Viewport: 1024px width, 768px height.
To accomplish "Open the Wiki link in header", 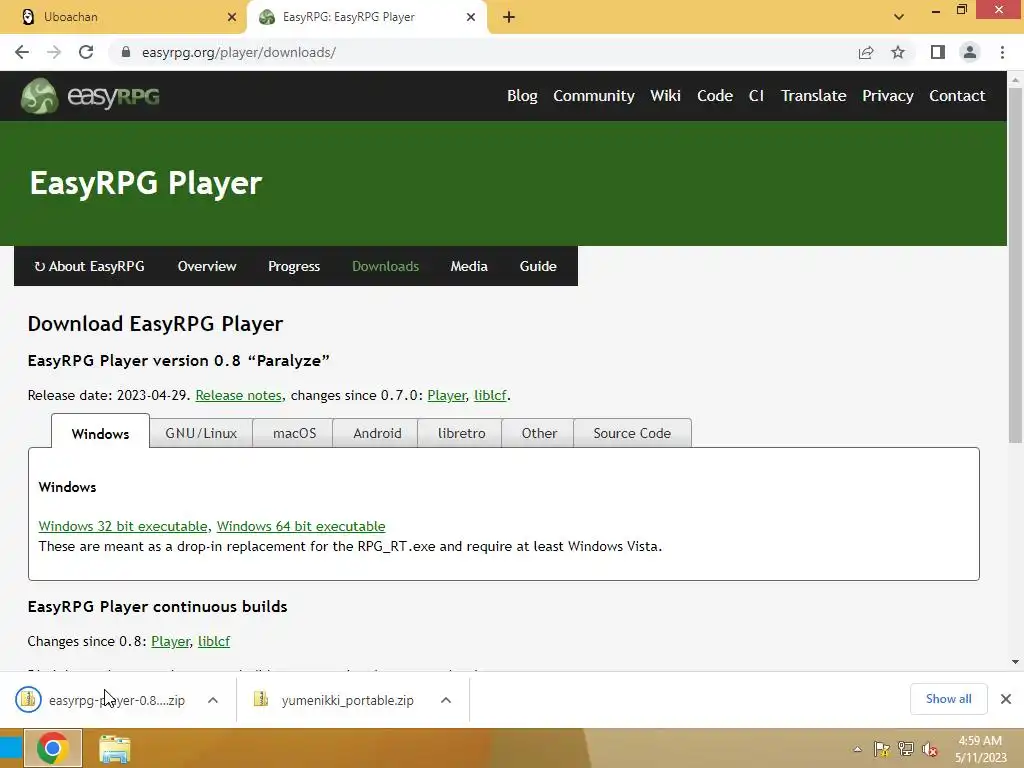I will click(665, 96).
